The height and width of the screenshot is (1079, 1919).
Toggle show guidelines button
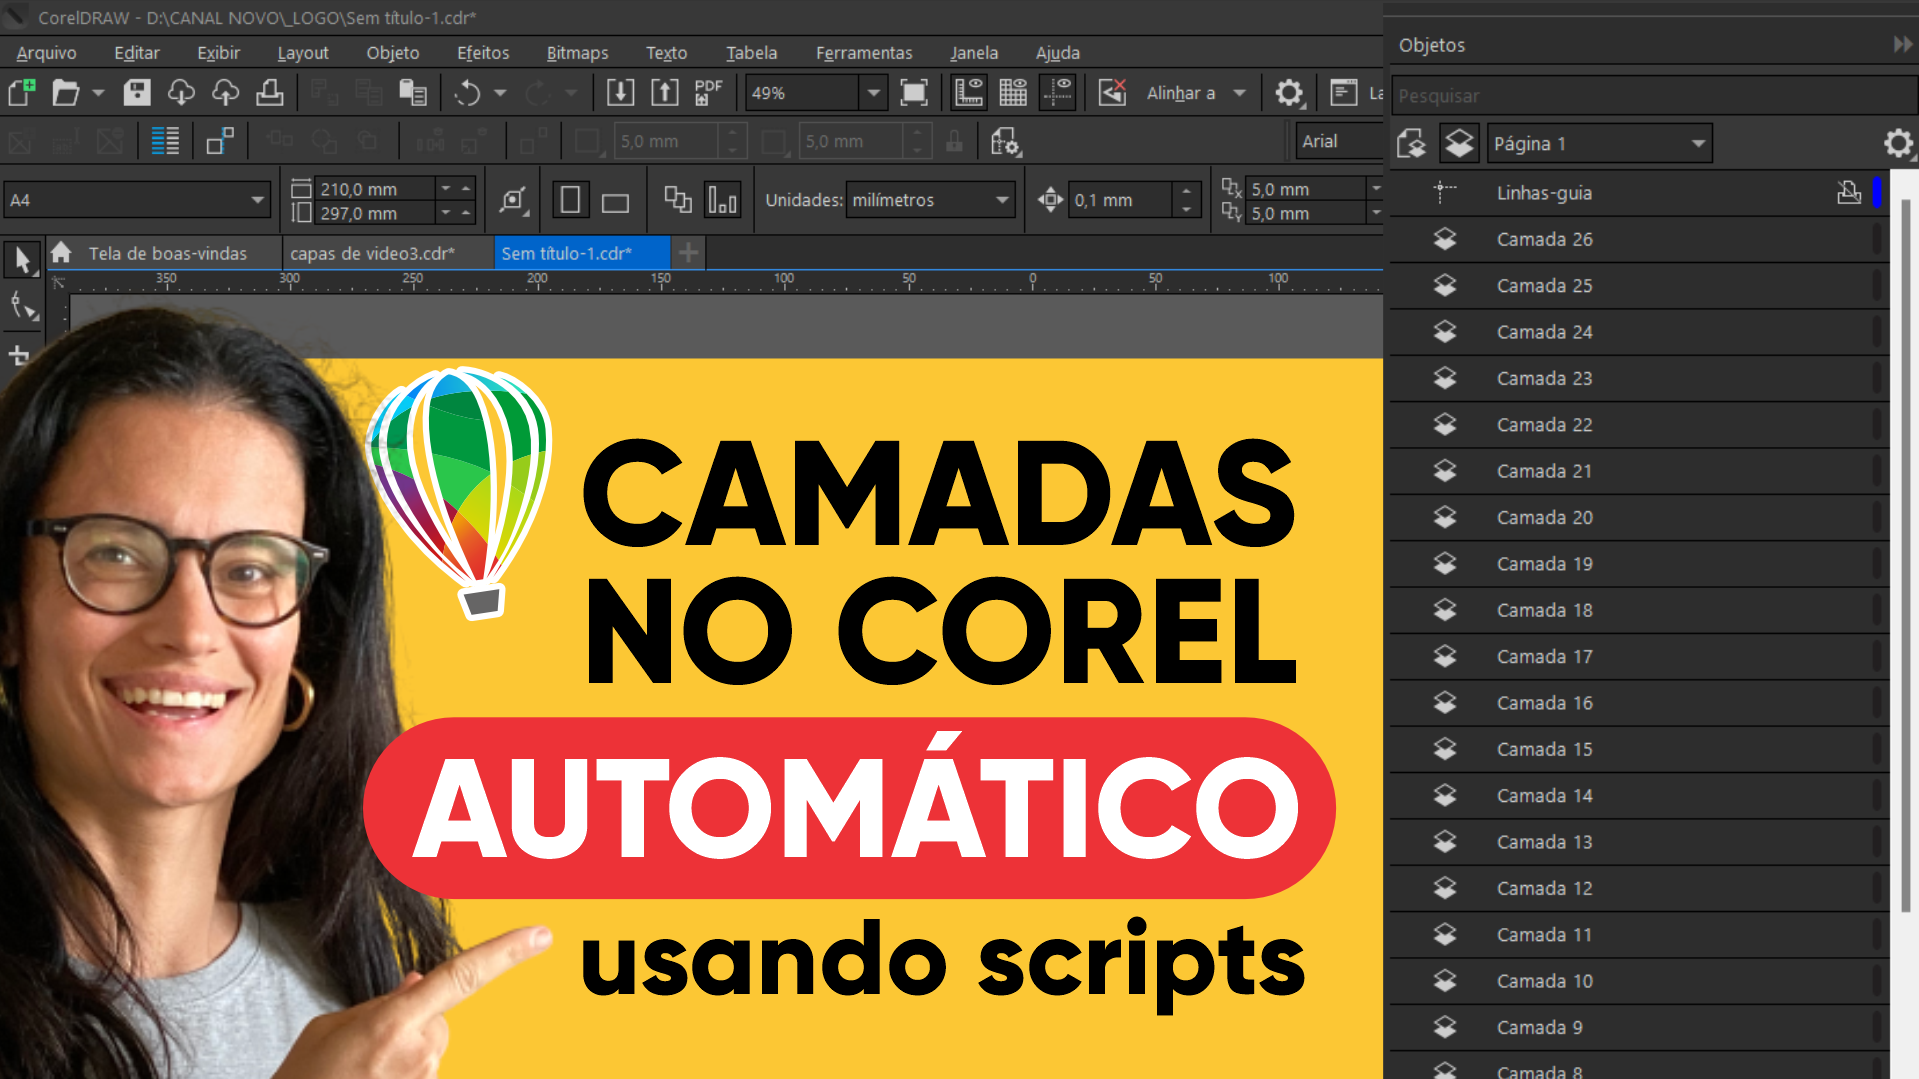point(1057,93)
